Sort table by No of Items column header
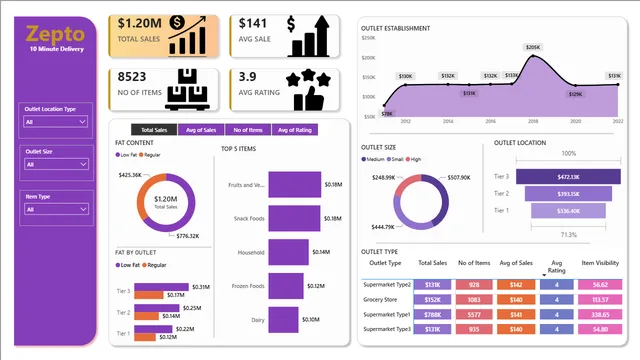Screen dimensions: 640x360 (x=474, y=263)
